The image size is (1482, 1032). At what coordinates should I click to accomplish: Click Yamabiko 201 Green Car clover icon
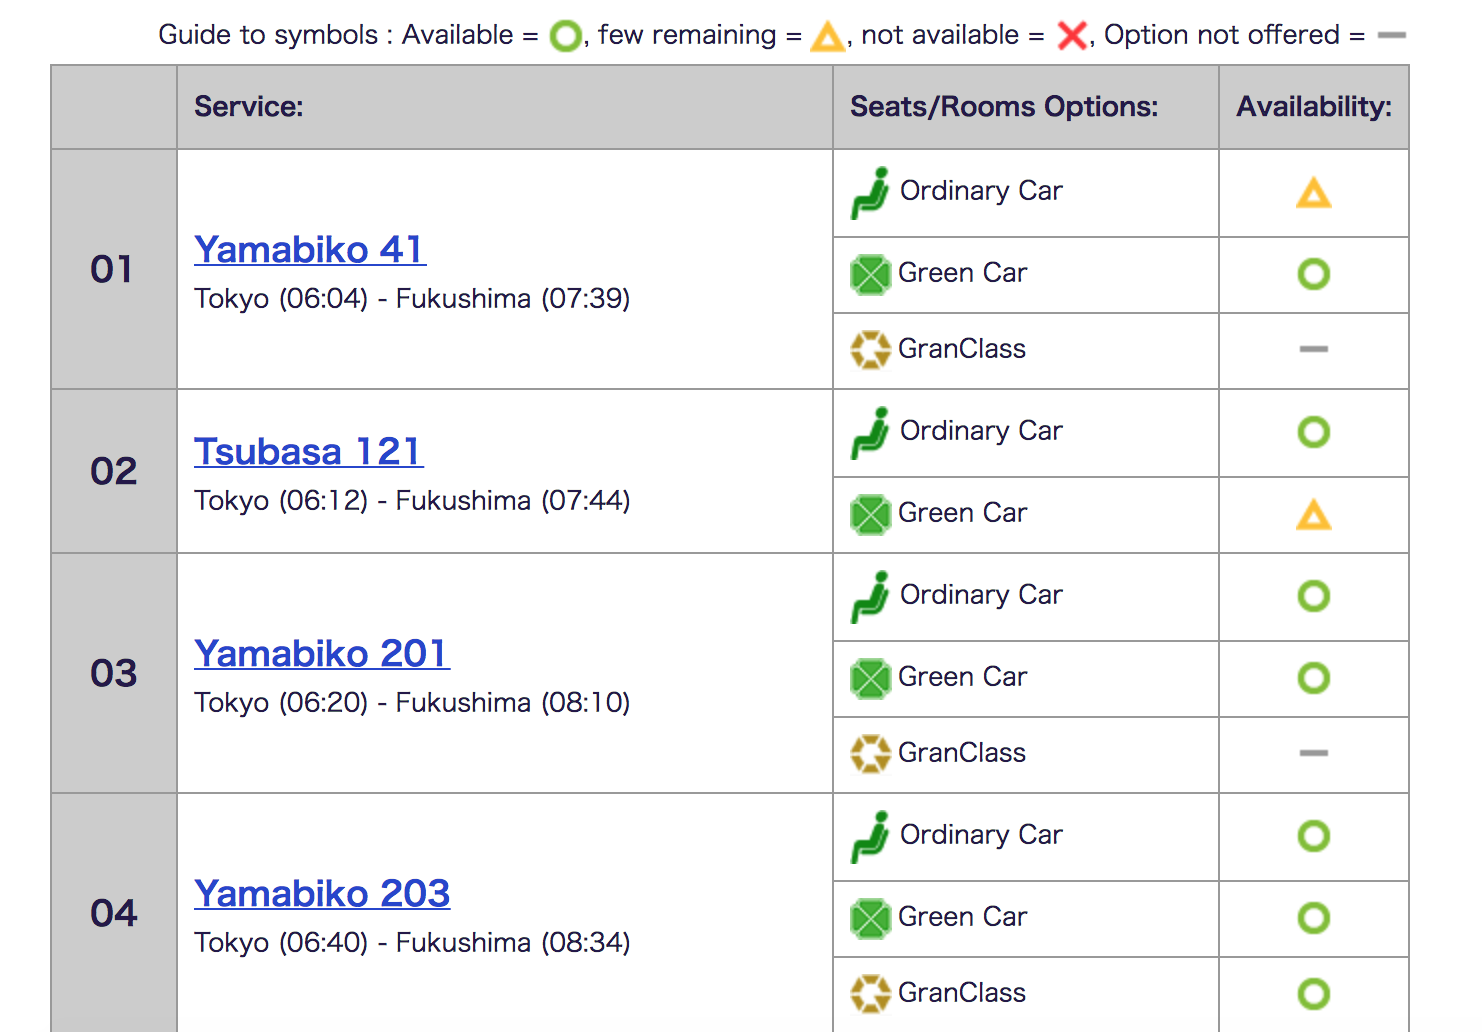[870, 678]
